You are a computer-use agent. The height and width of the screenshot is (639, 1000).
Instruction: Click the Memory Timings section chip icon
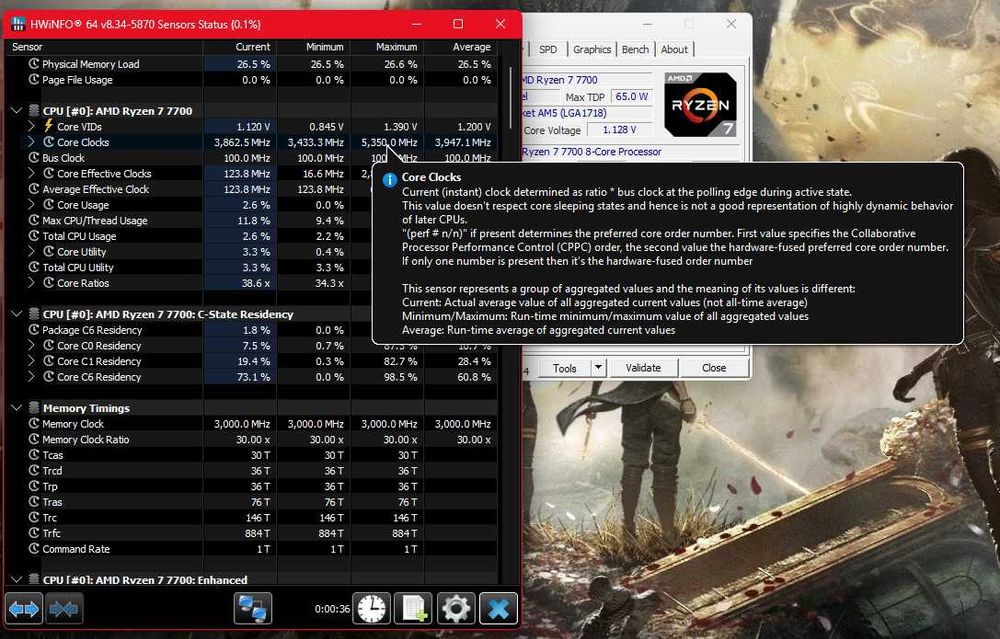34,408
